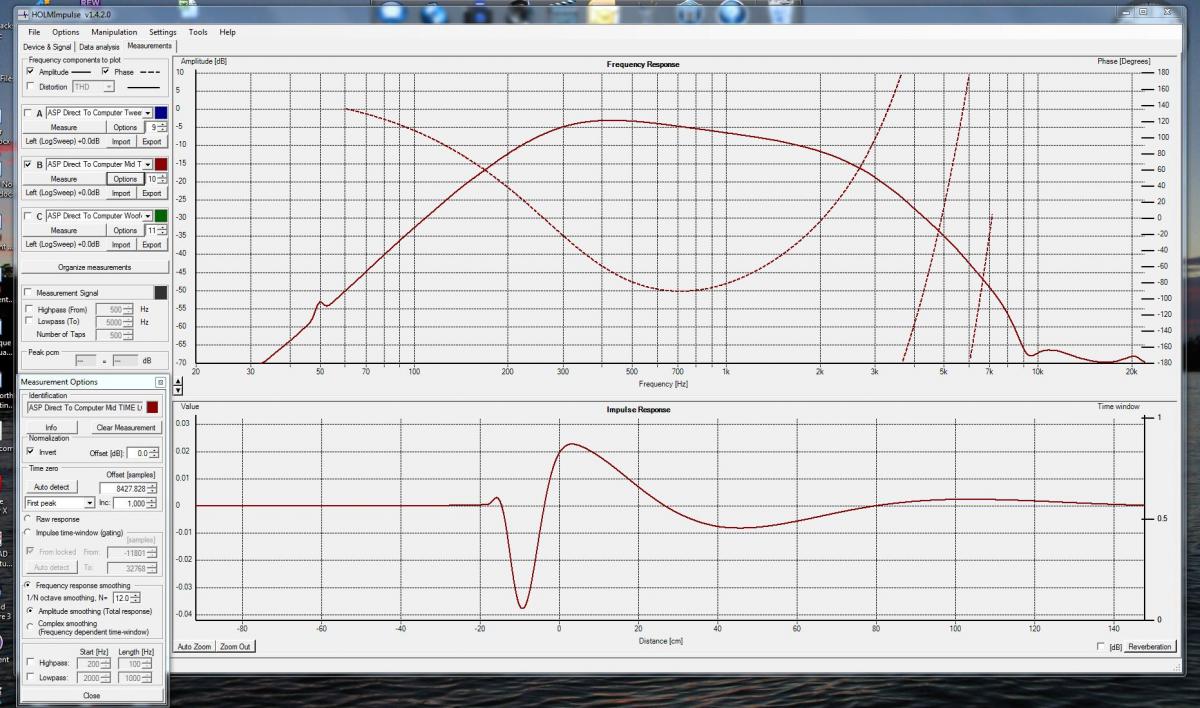Enable Lowpass (To) filter checkbox
The width and height of the screenshot is (1200, 708).
[x=28, y=322]
